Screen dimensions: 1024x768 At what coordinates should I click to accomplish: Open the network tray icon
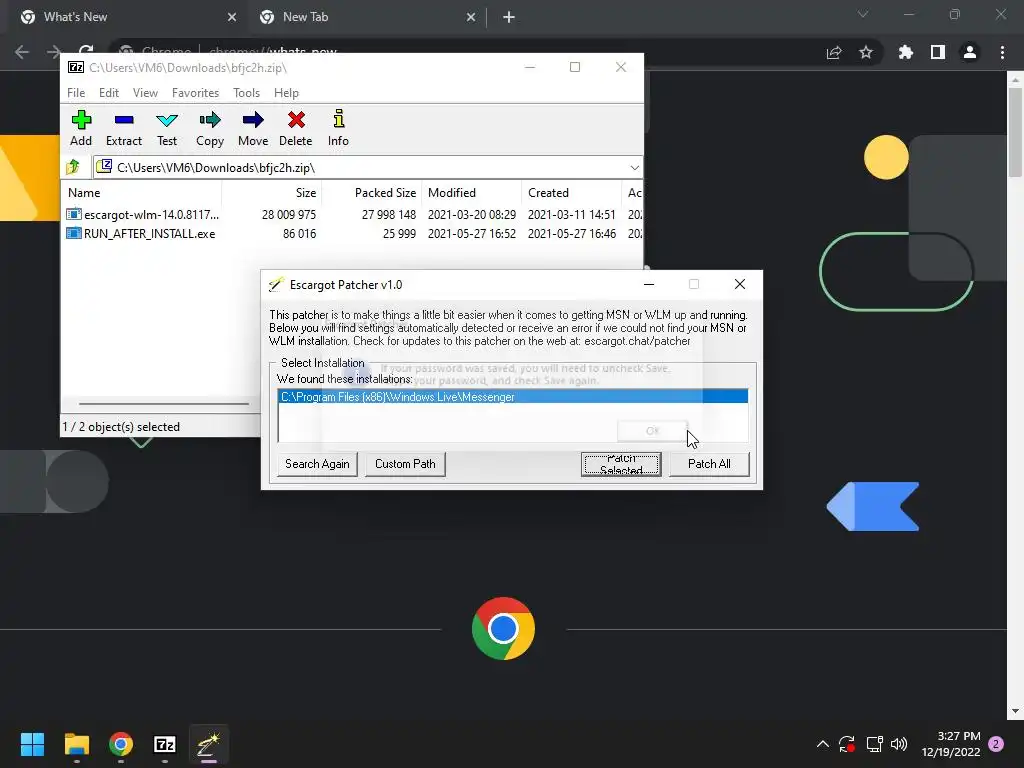[x=874, y=744]
